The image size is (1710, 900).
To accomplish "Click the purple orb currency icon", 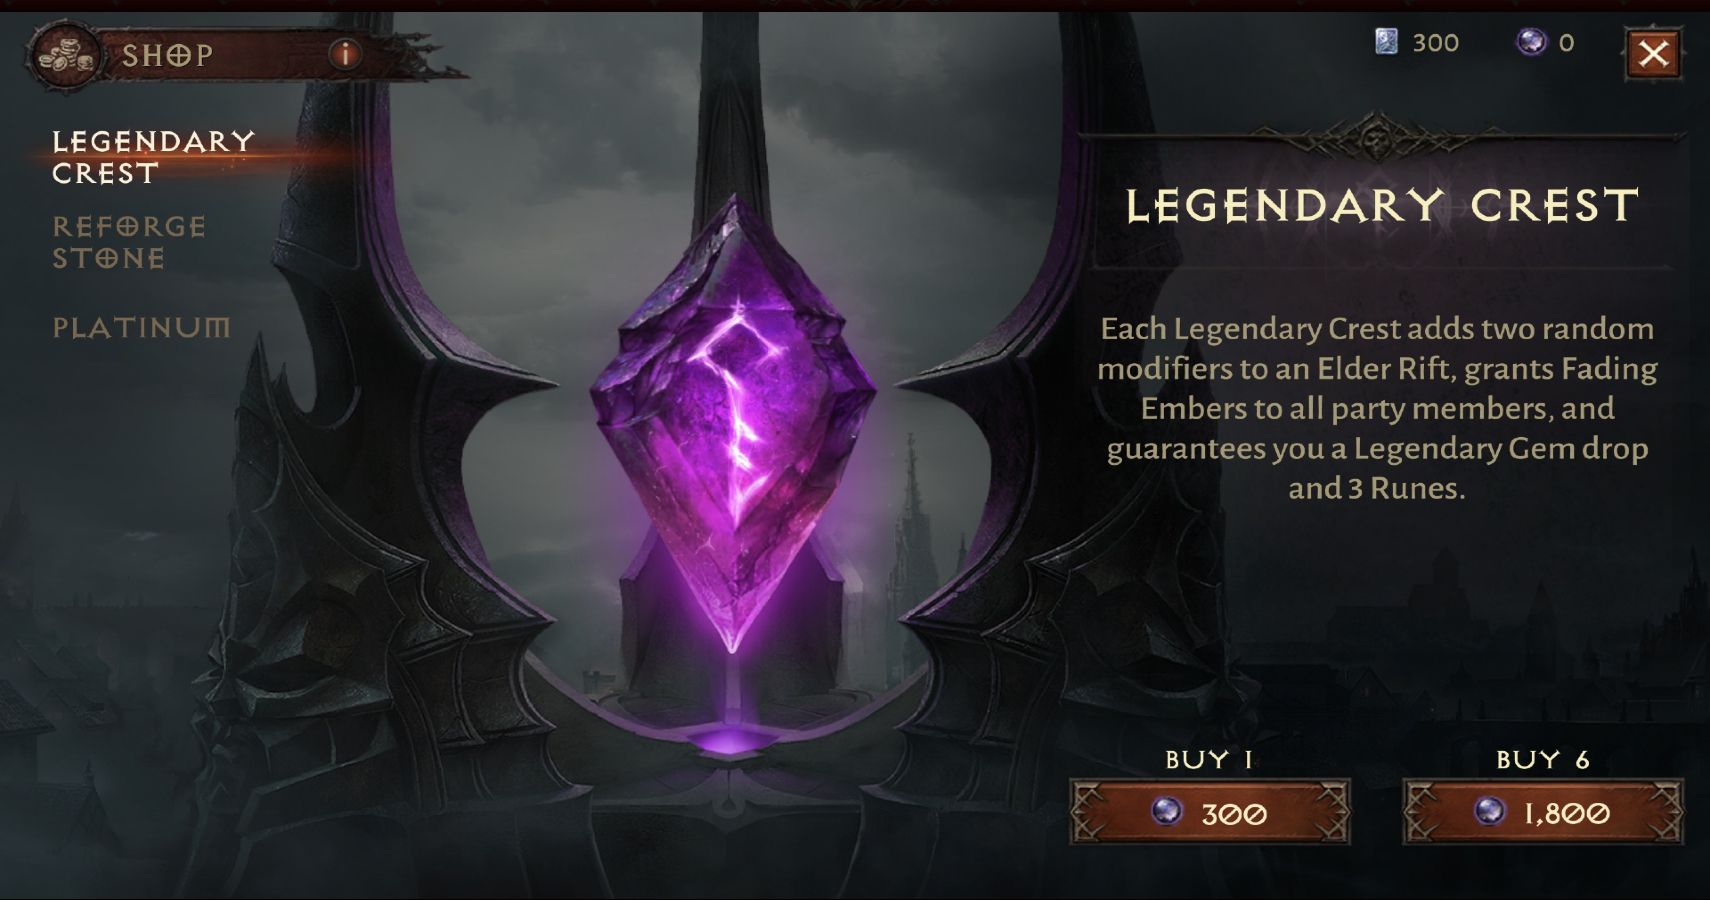I will click(x=1531, y=42).
